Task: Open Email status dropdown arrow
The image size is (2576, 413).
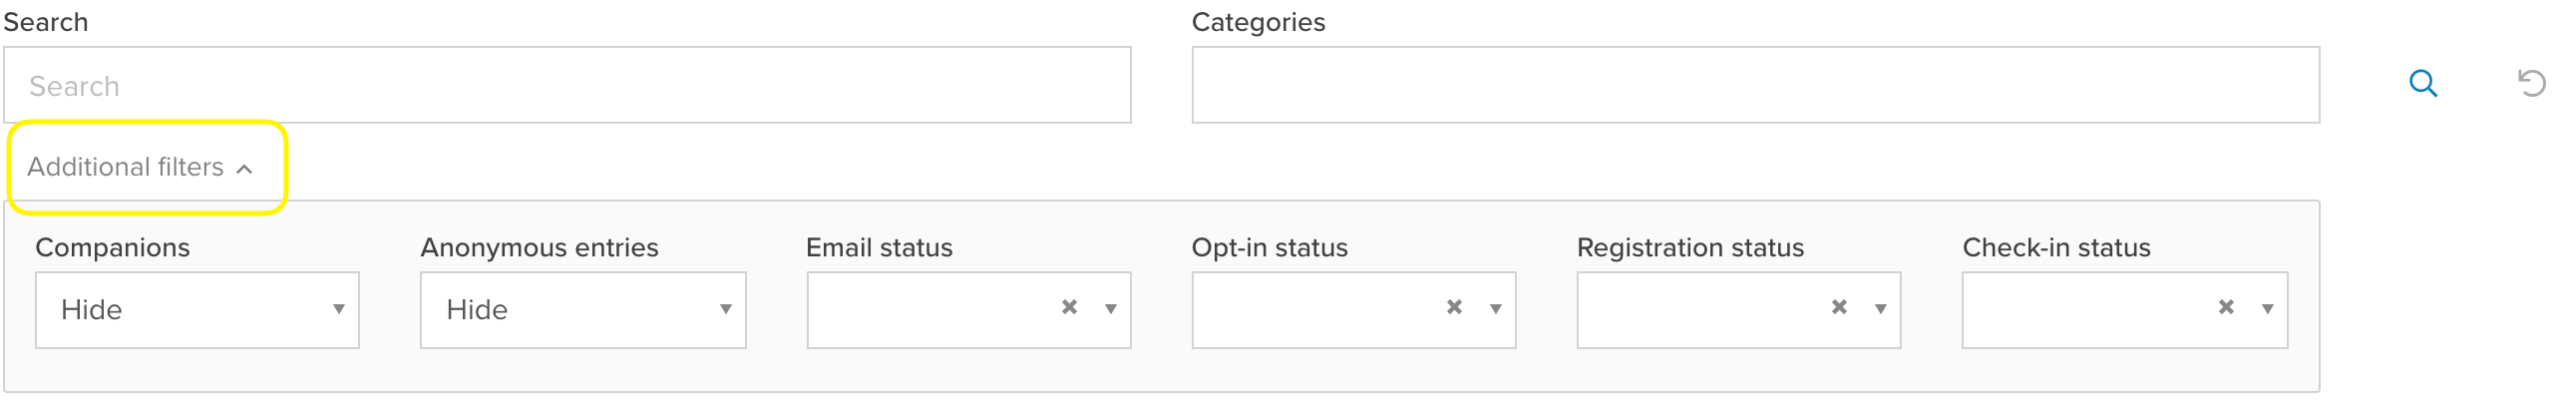Action: [x=1110, y=309]
